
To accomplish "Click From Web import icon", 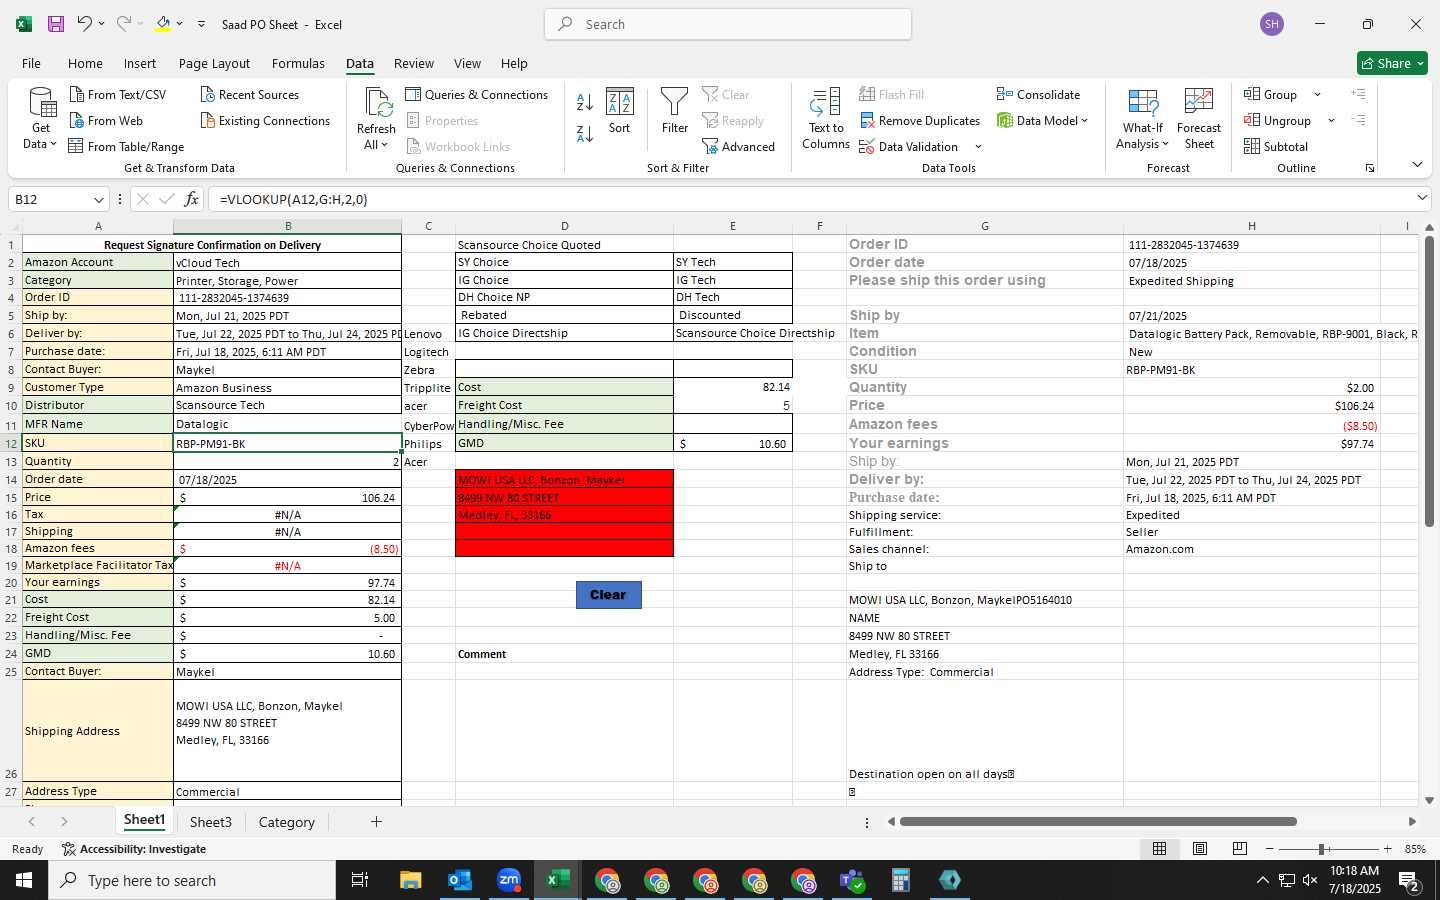I will coord(77,120).
